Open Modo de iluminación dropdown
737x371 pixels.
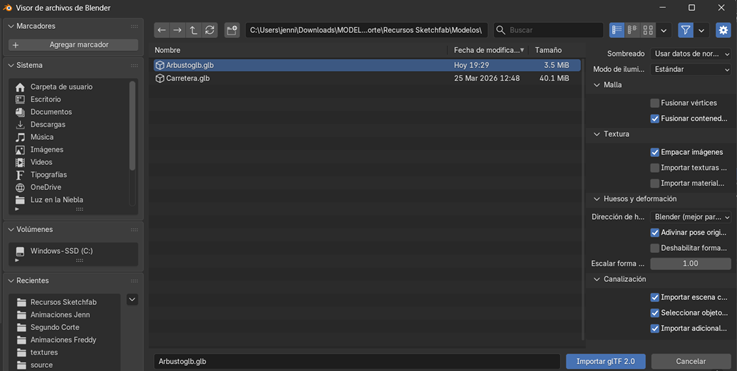(690, 69)
